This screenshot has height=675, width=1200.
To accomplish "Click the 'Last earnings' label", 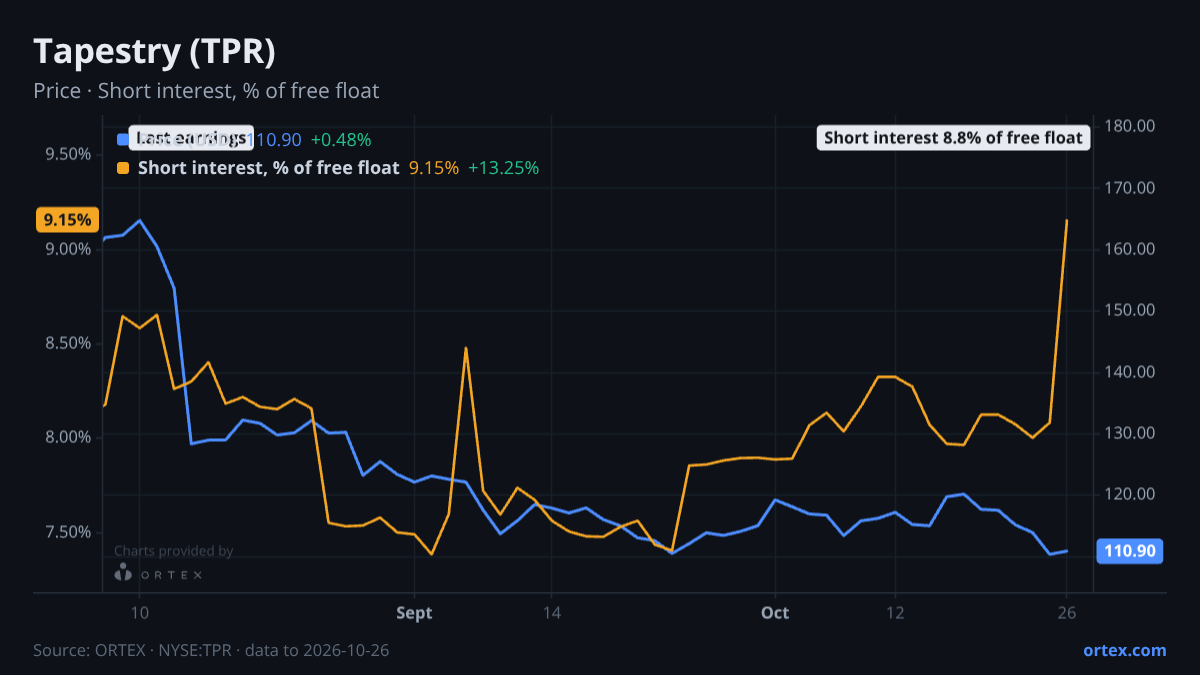I will 192,138.
